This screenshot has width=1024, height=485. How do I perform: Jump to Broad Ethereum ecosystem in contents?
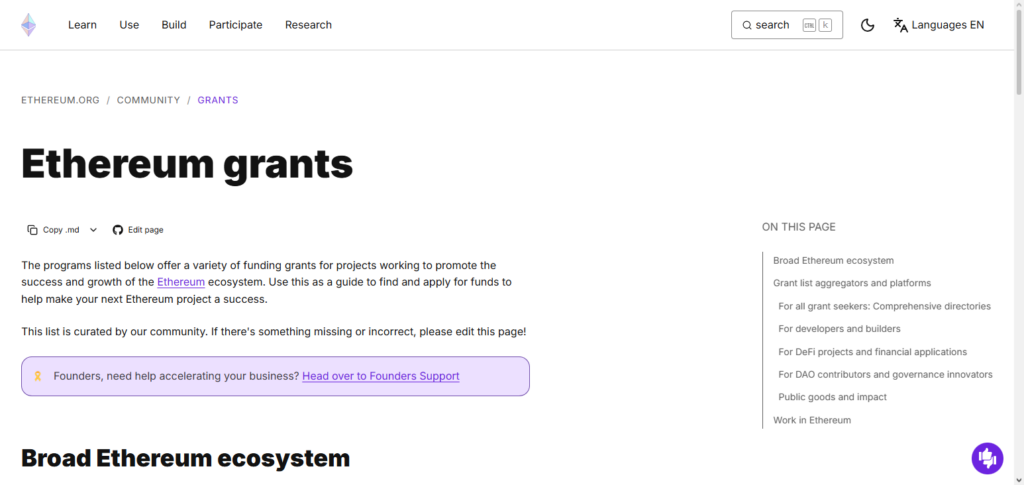click(833, 260)
